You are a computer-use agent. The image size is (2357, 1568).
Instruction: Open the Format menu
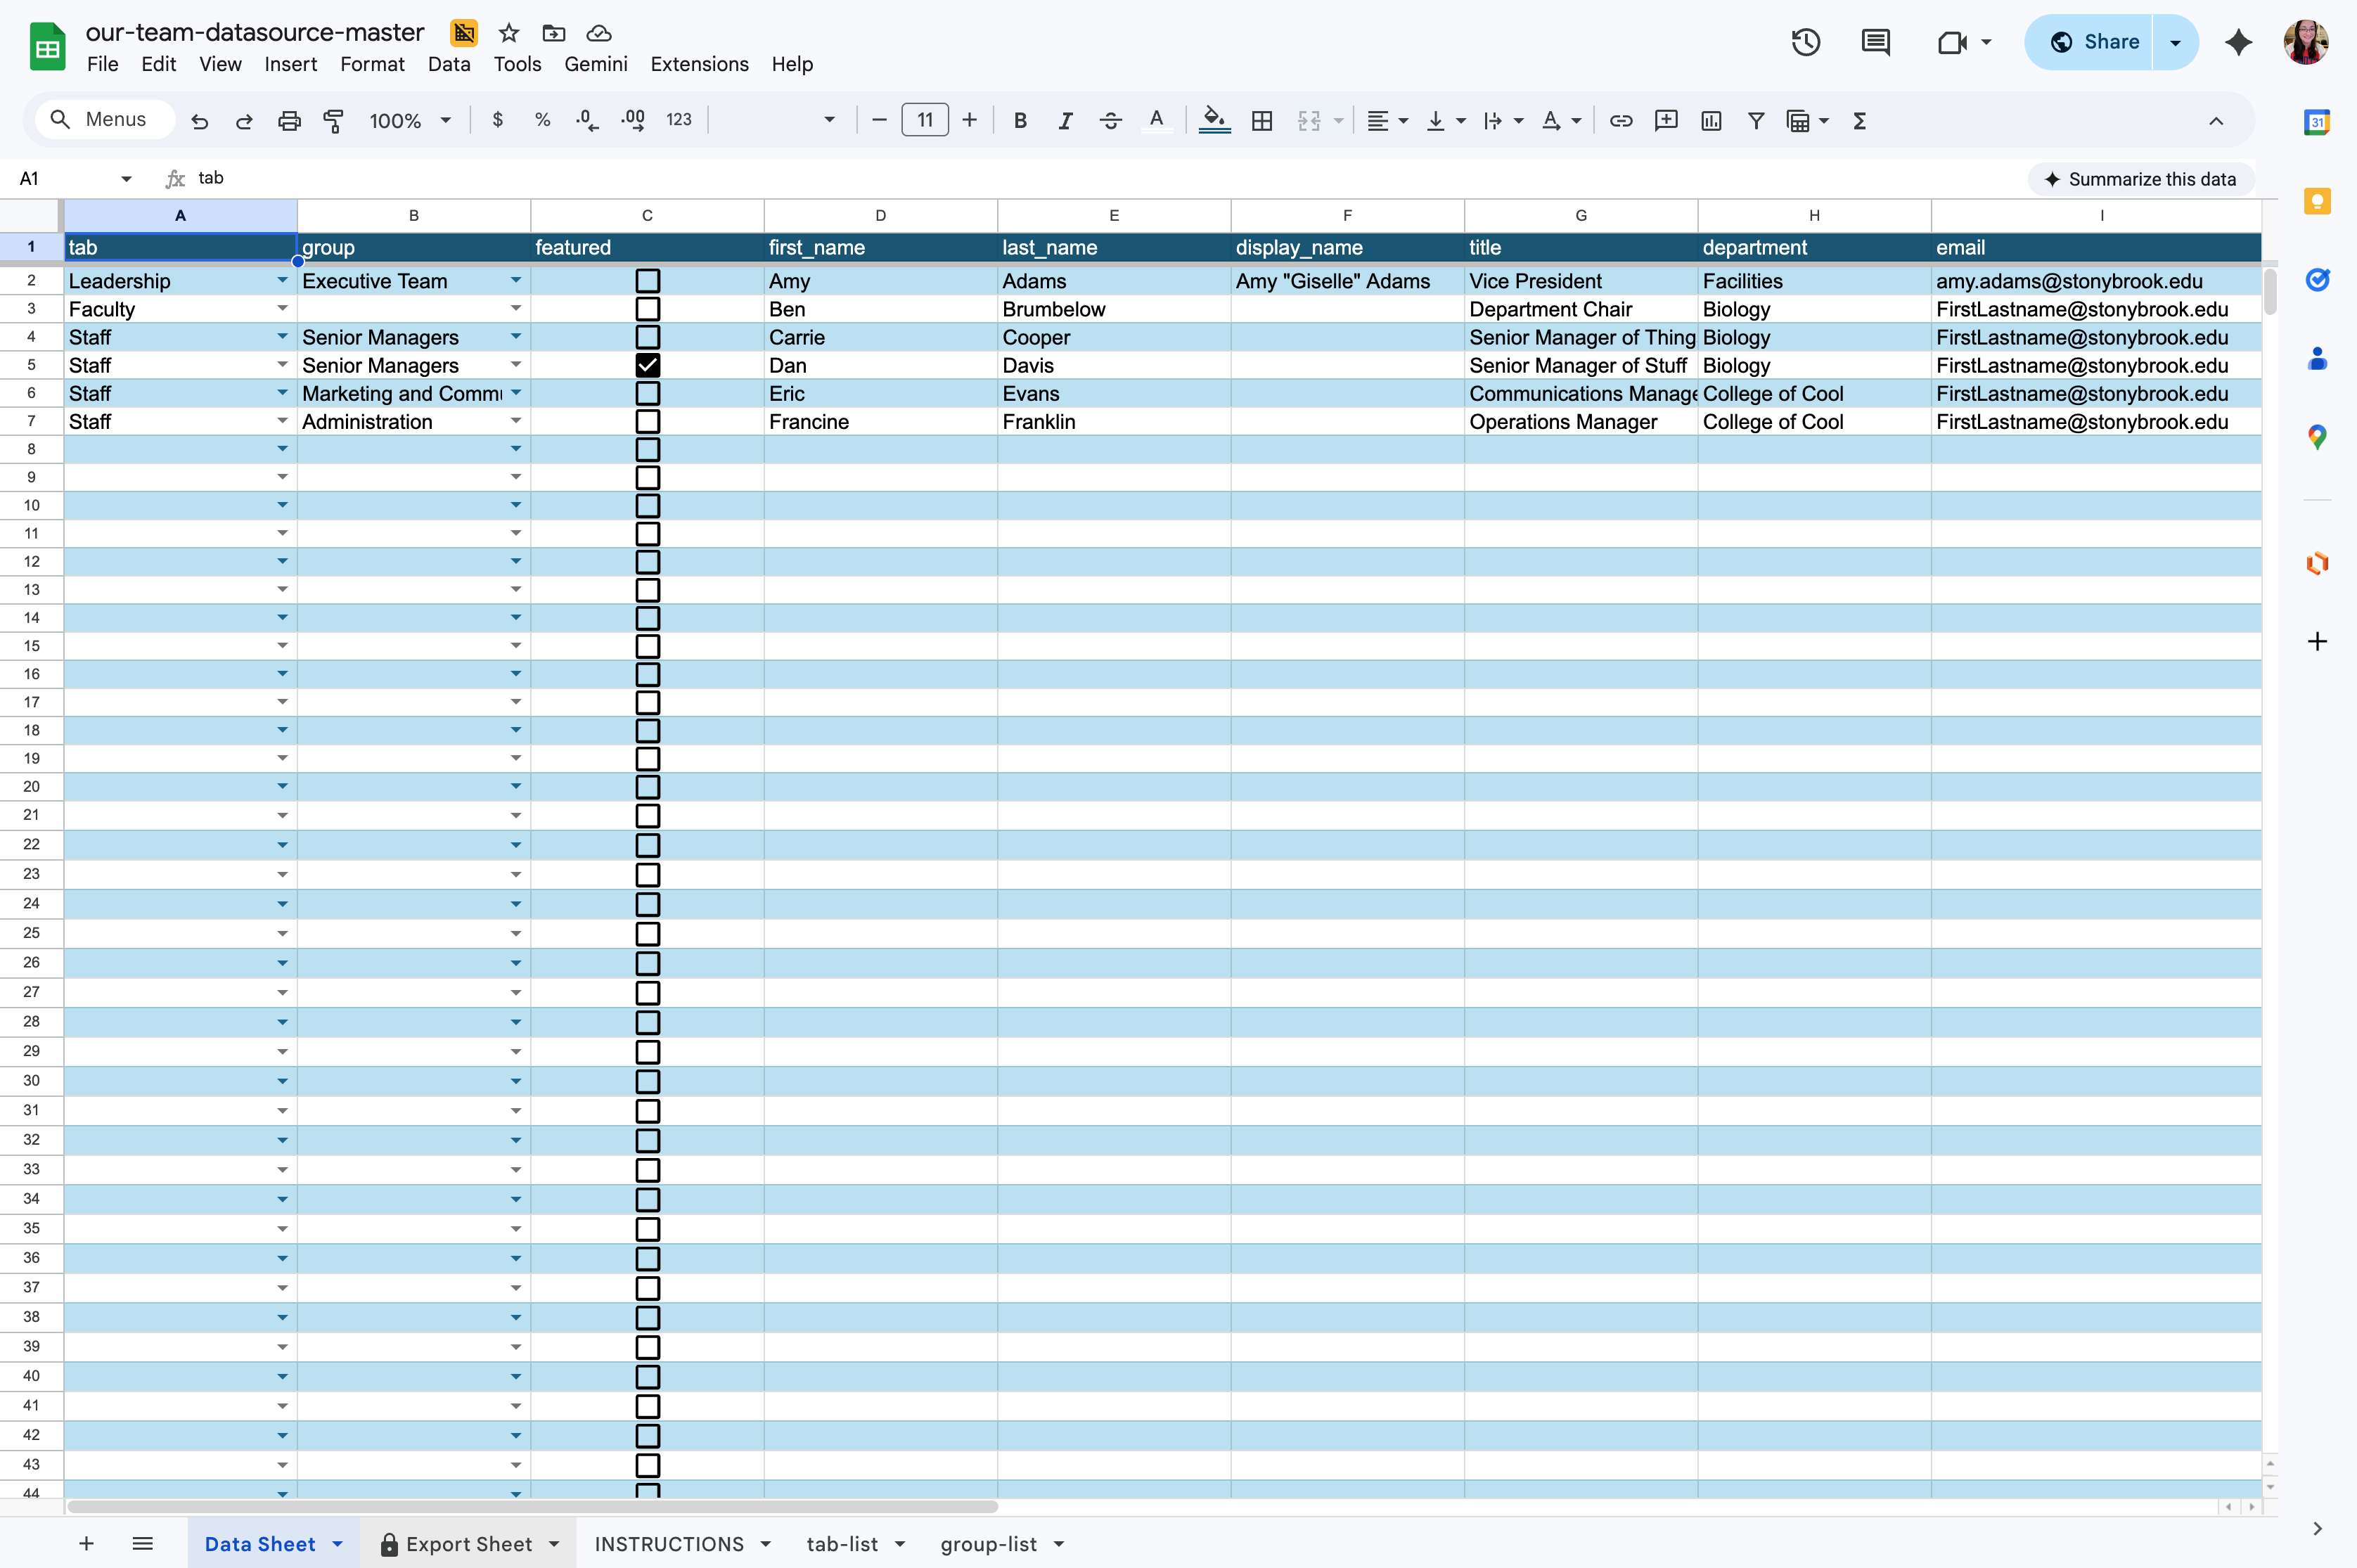point(372,64)
